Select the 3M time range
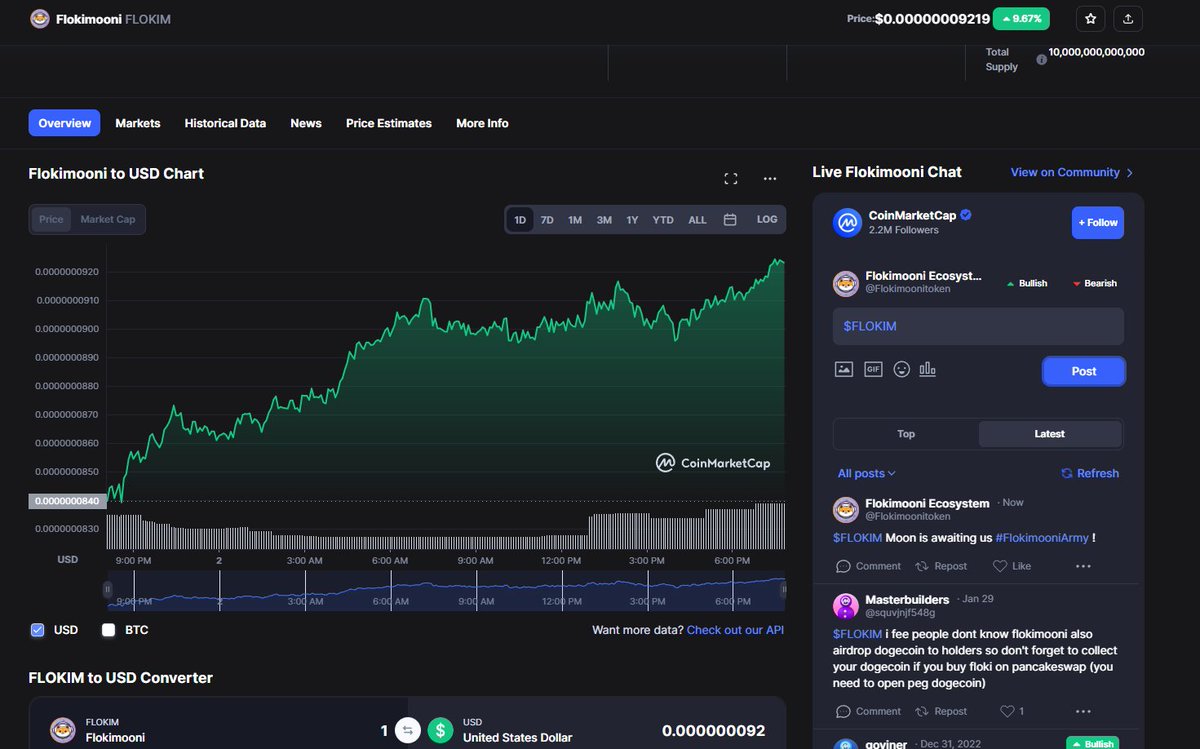 click(x=604, y=220)
